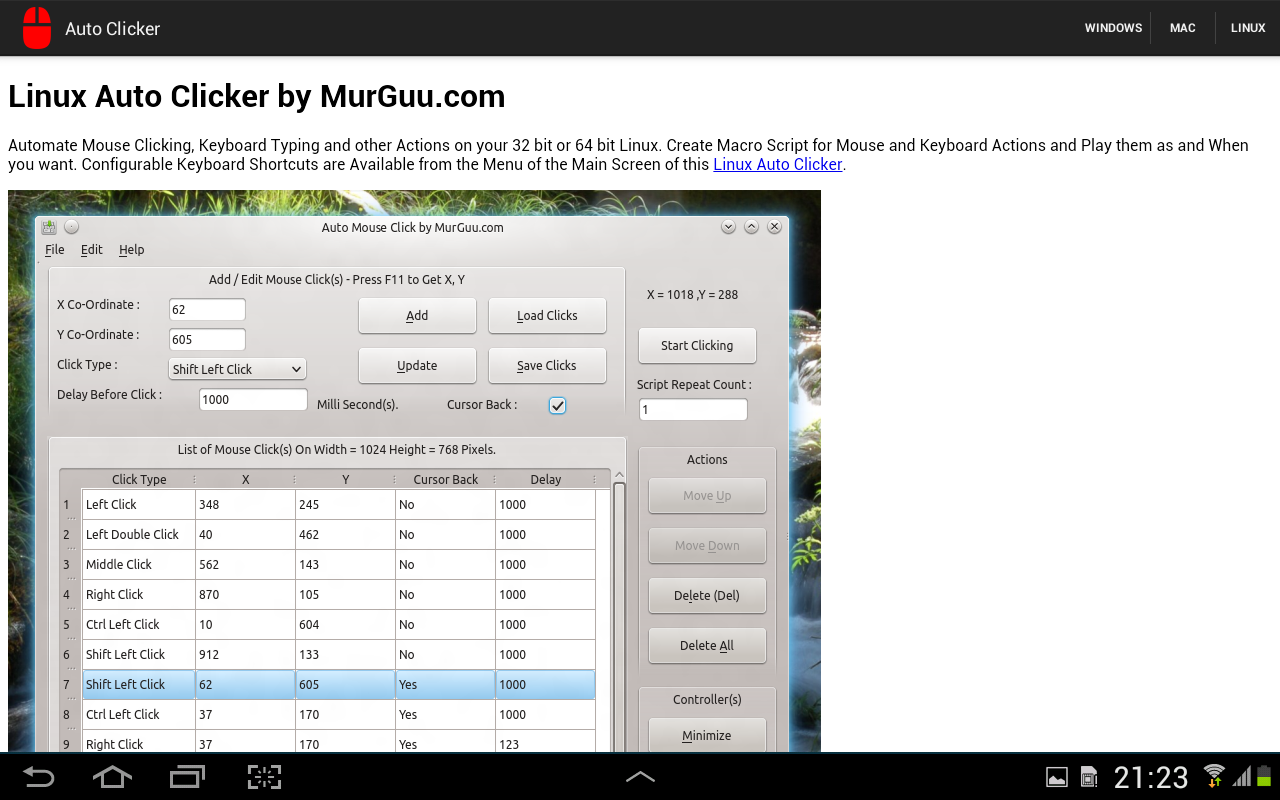Viewport: 1280px width, 800px height.
Task: Tap the Home icon in the navigation bar
Action: [x=112, y=776]
